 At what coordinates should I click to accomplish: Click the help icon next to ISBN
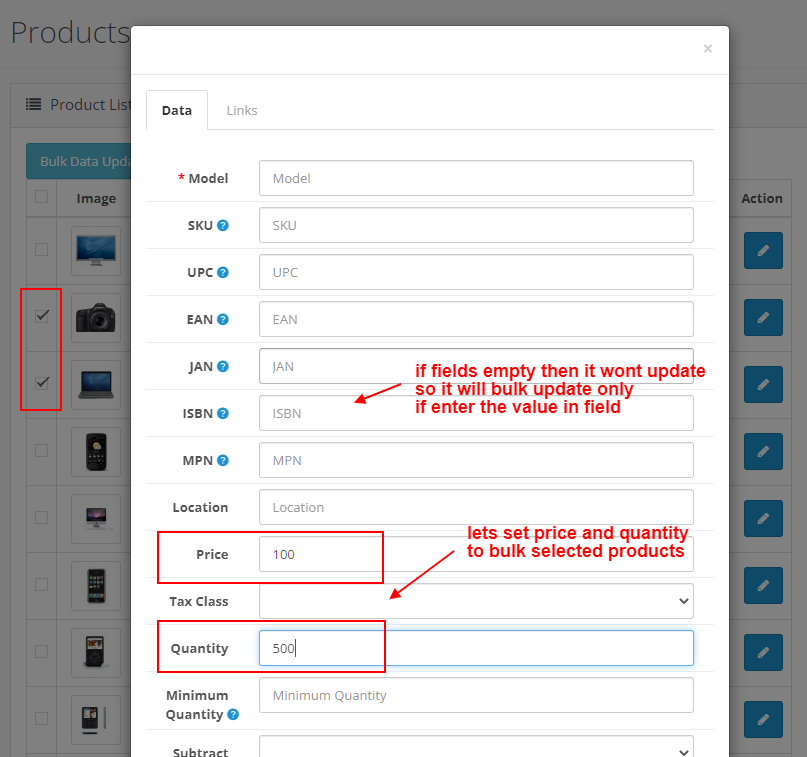click(x=223, y=414)
